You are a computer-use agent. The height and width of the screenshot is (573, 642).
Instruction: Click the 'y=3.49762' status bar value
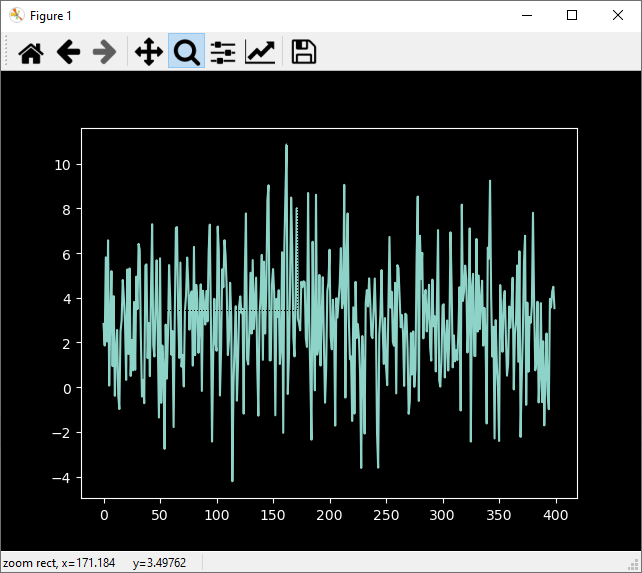pyautogui.click(x=159, y=563)
